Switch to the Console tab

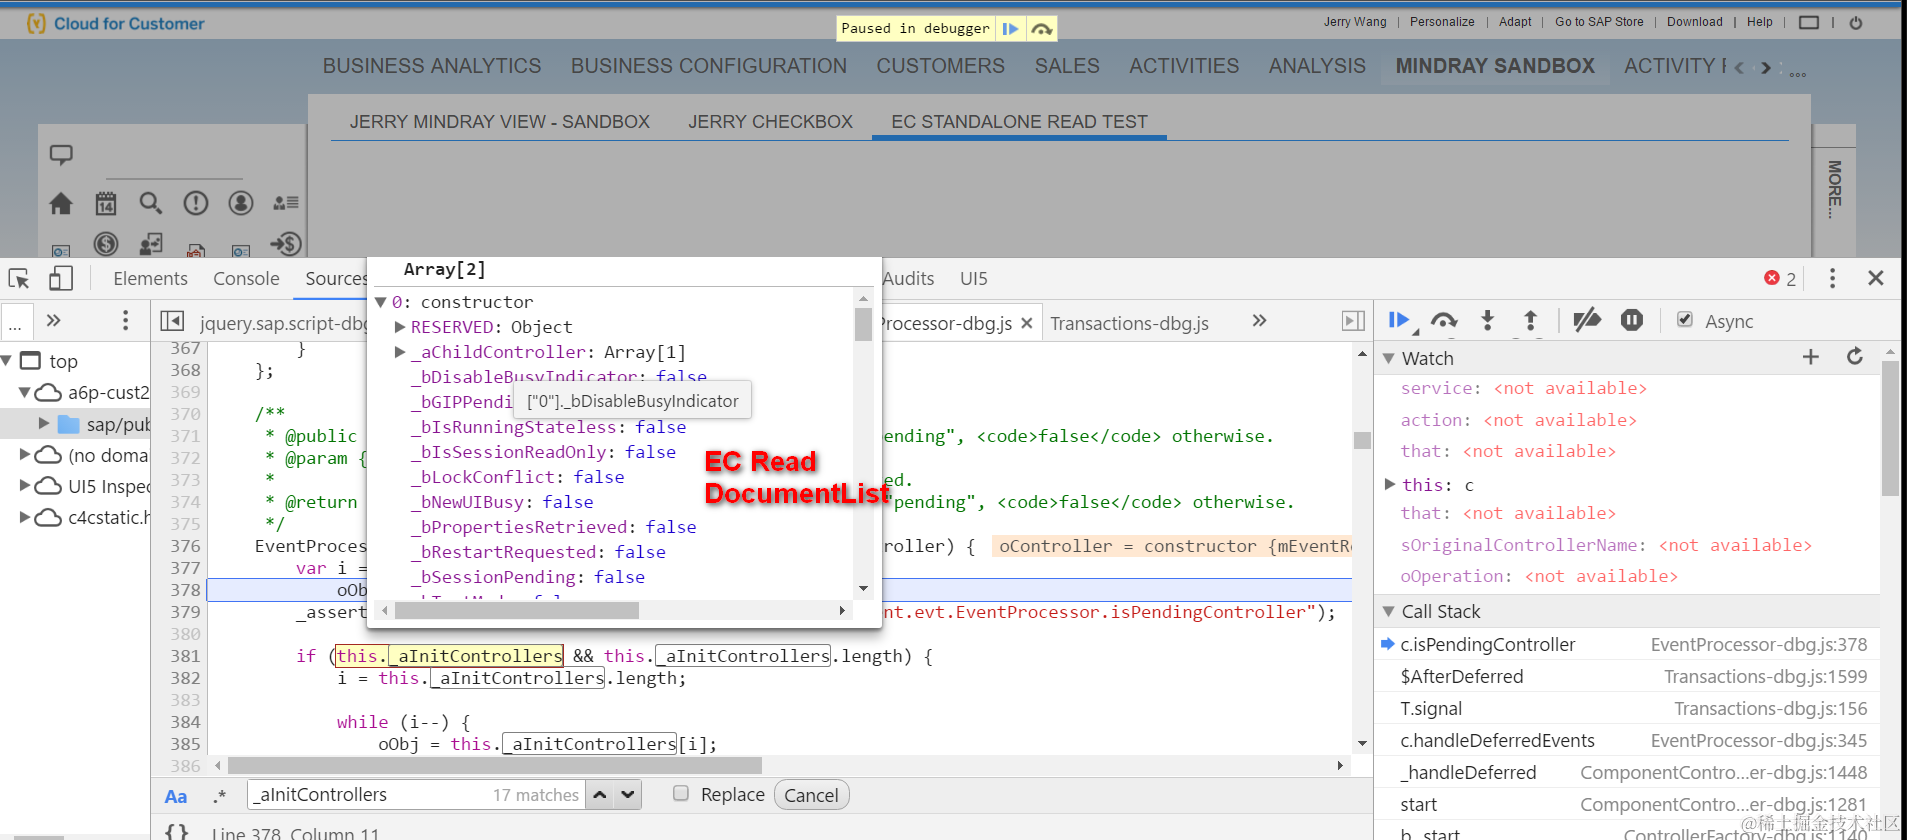246,279
